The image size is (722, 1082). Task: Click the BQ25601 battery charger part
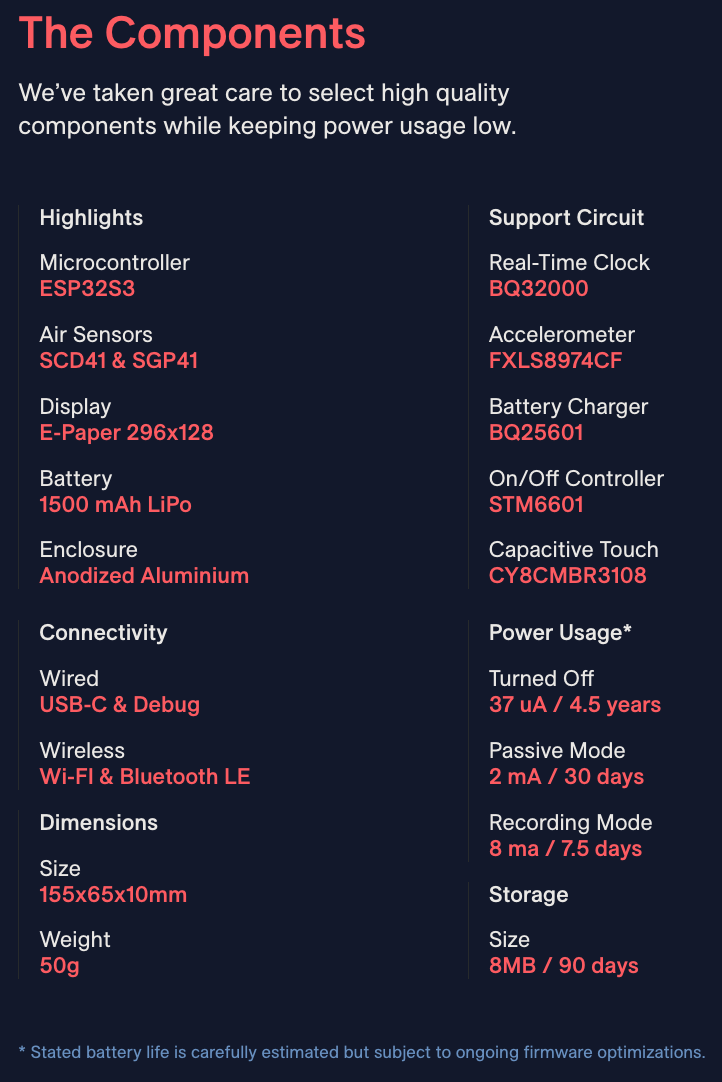pyautogui.click(x=536, y=433)
